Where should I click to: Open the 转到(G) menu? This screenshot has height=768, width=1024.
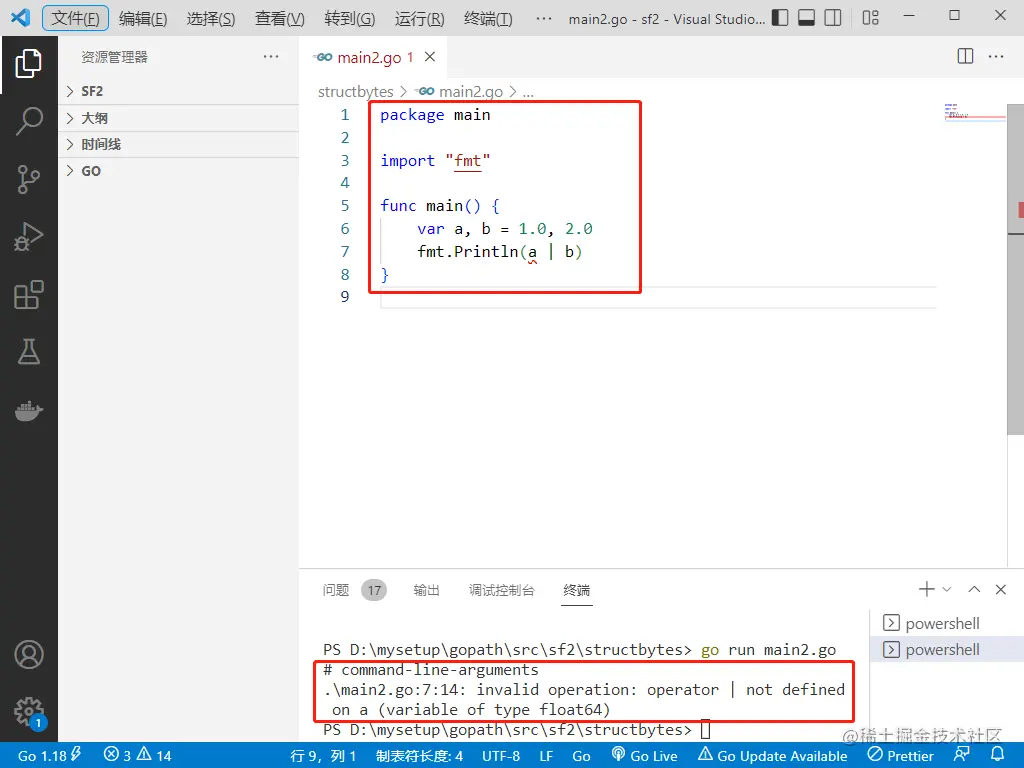349,18
